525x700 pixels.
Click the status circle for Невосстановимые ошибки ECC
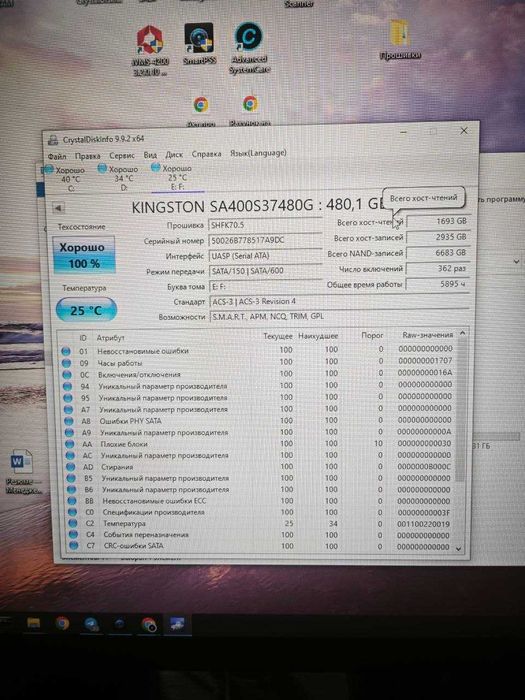(71, 501)
